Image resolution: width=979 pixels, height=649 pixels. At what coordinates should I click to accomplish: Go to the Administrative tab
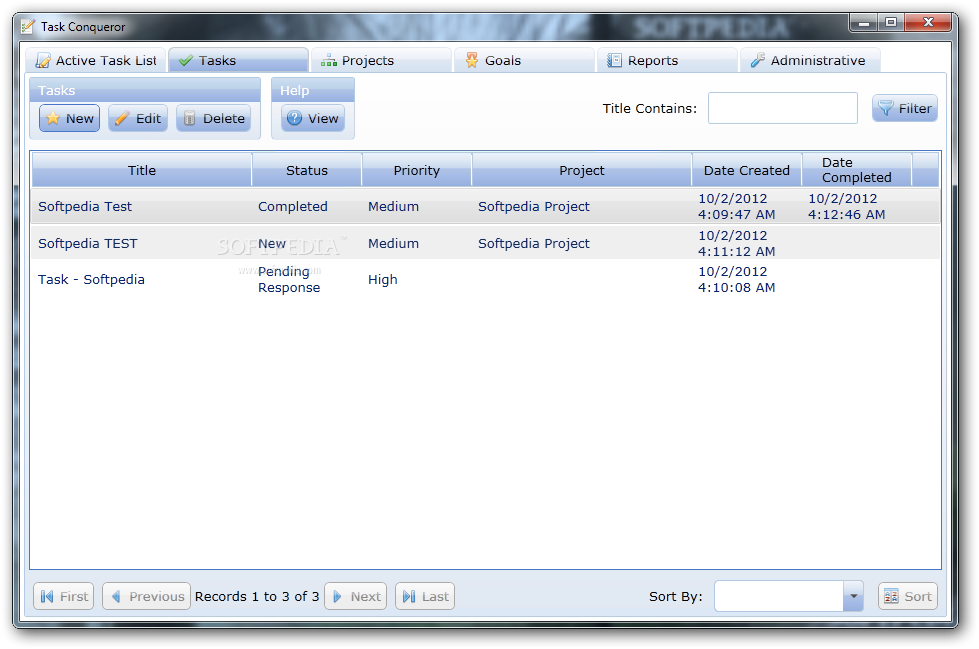click(x=810, y=60)
